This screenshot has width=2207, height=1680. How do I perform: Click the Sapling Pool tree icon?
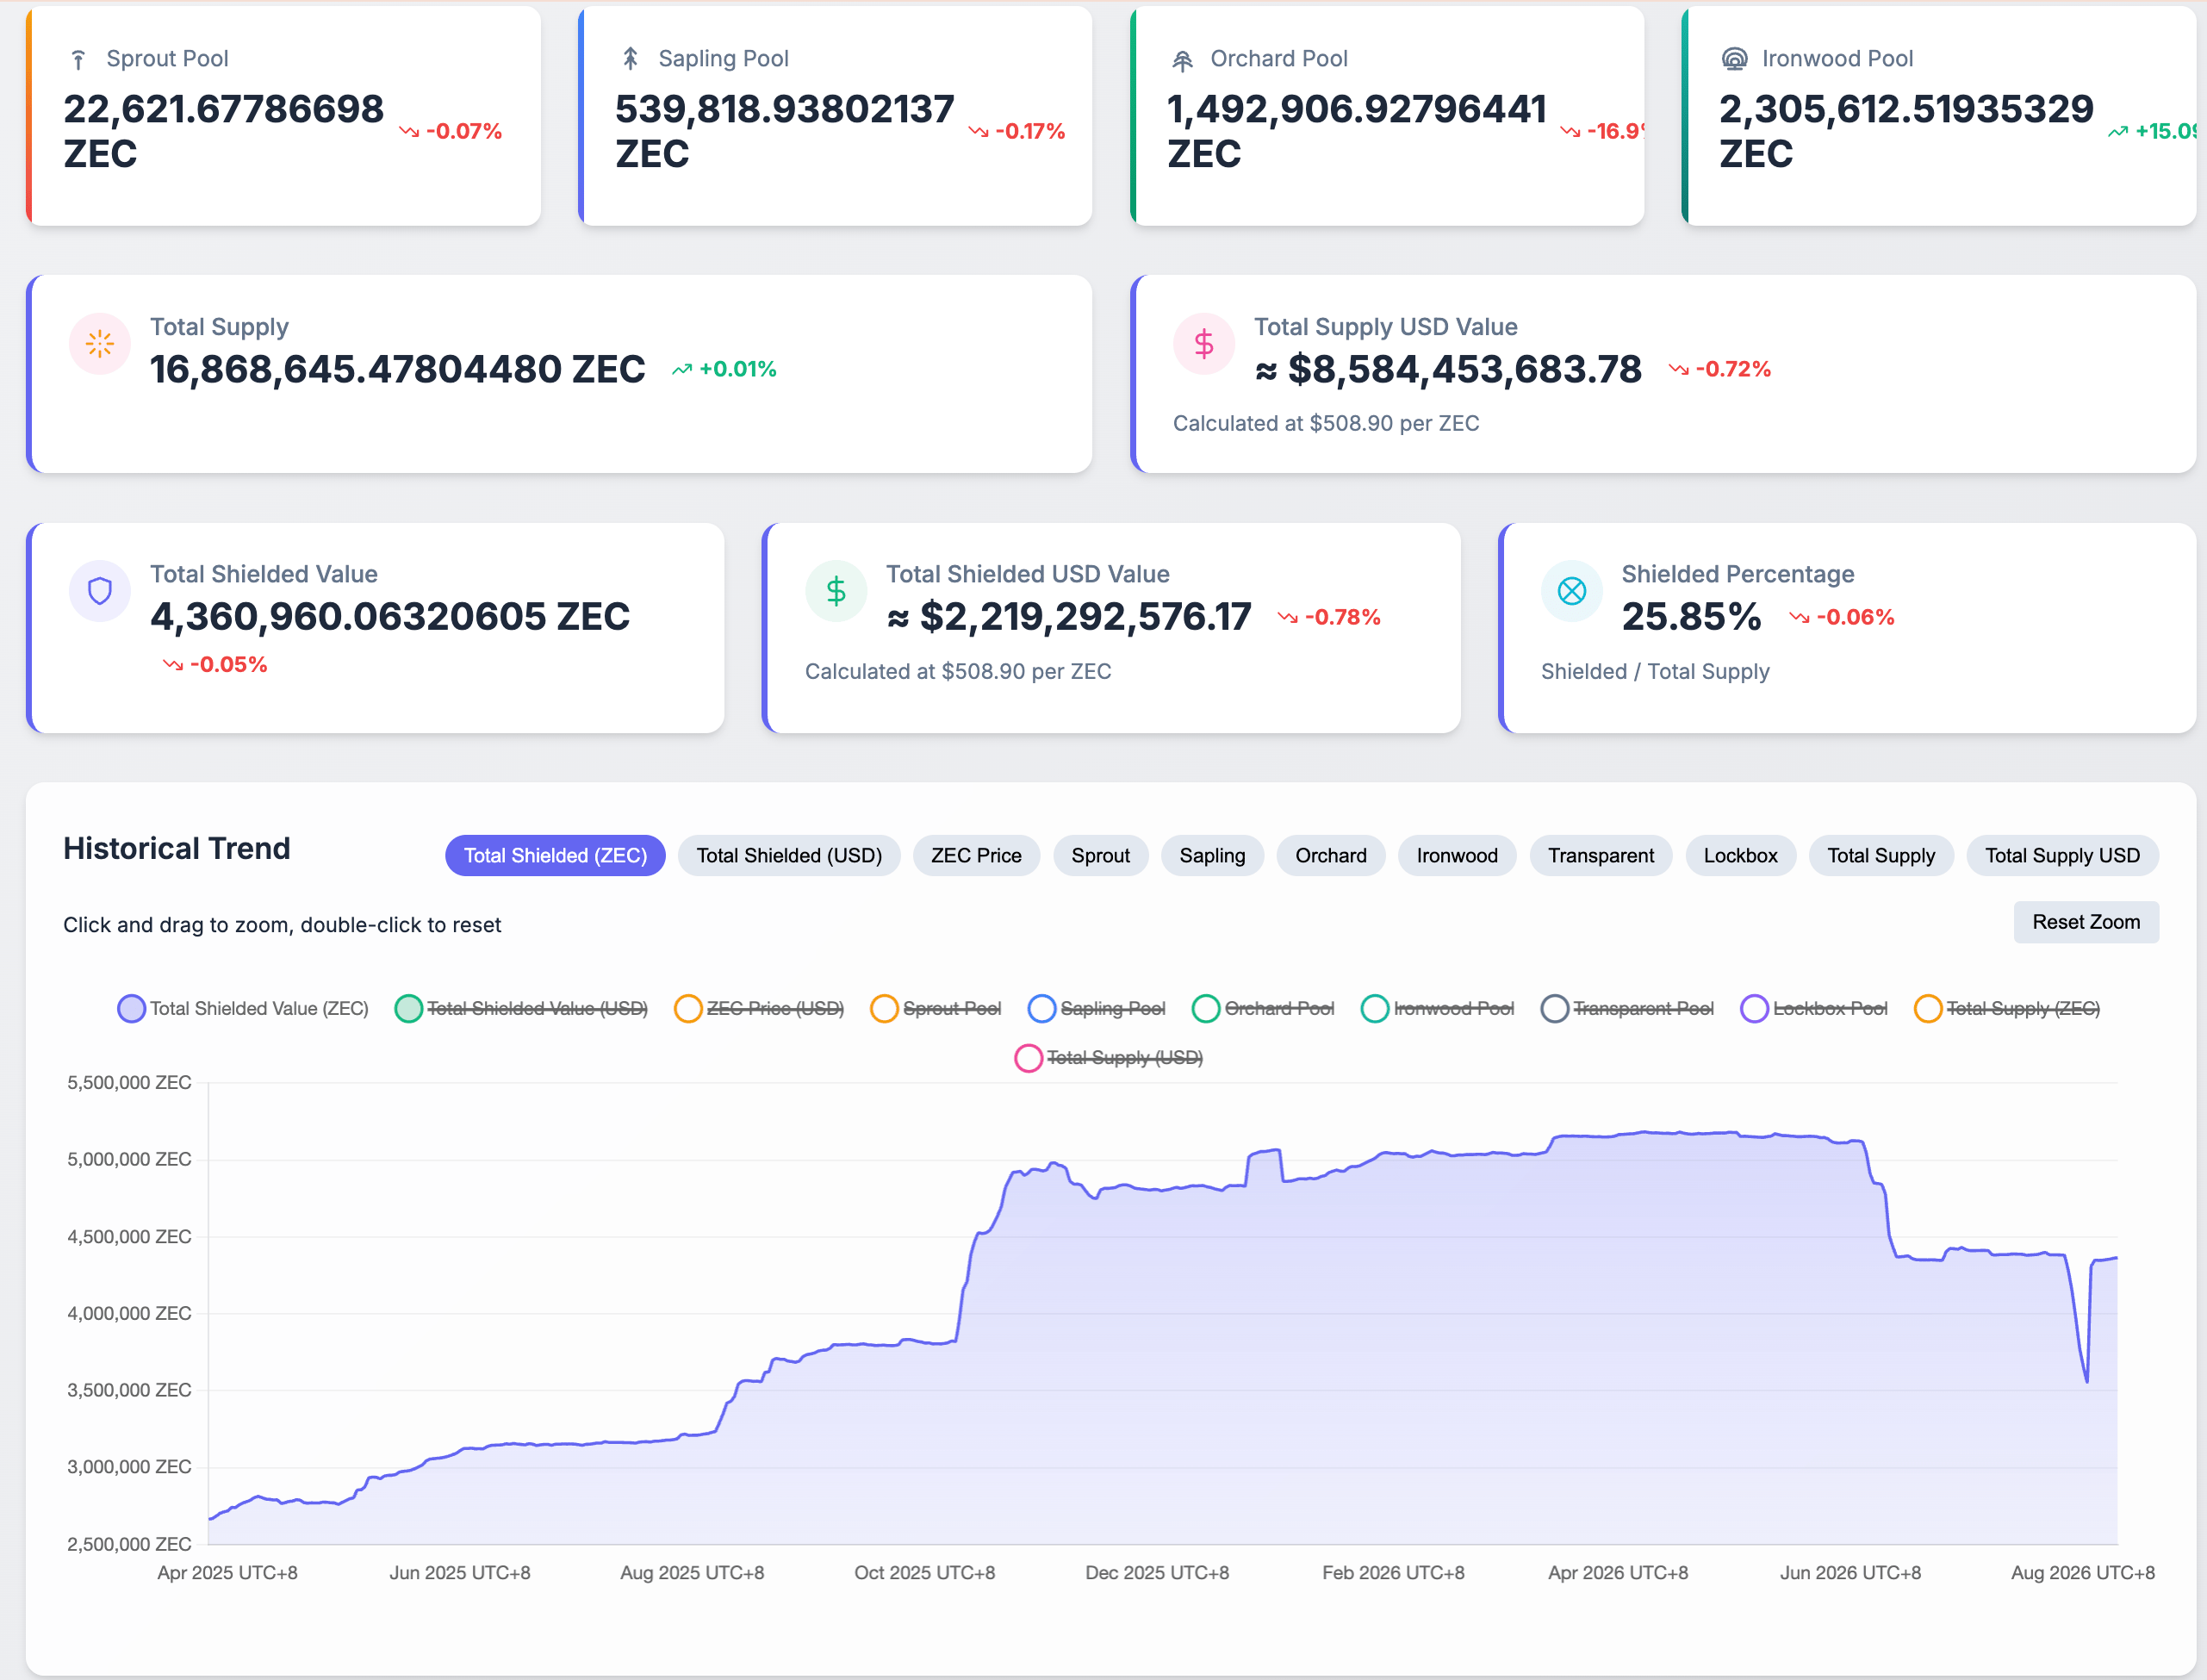[x=630, y=59]
